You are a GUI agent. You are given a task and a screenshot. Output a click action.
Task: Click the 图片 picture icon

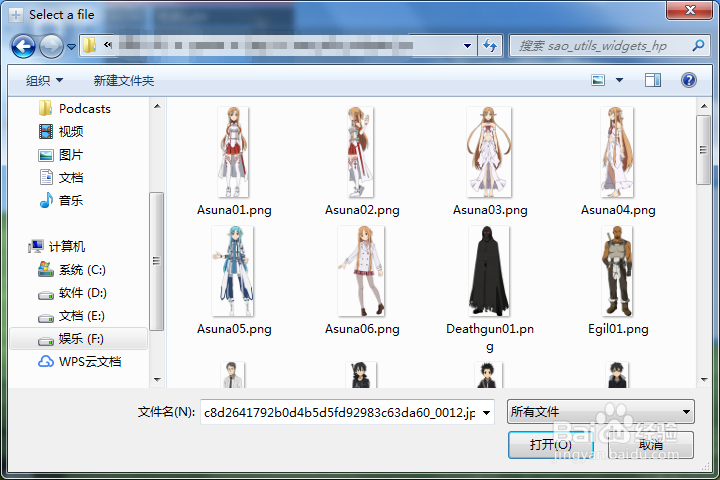click(46, 155)
